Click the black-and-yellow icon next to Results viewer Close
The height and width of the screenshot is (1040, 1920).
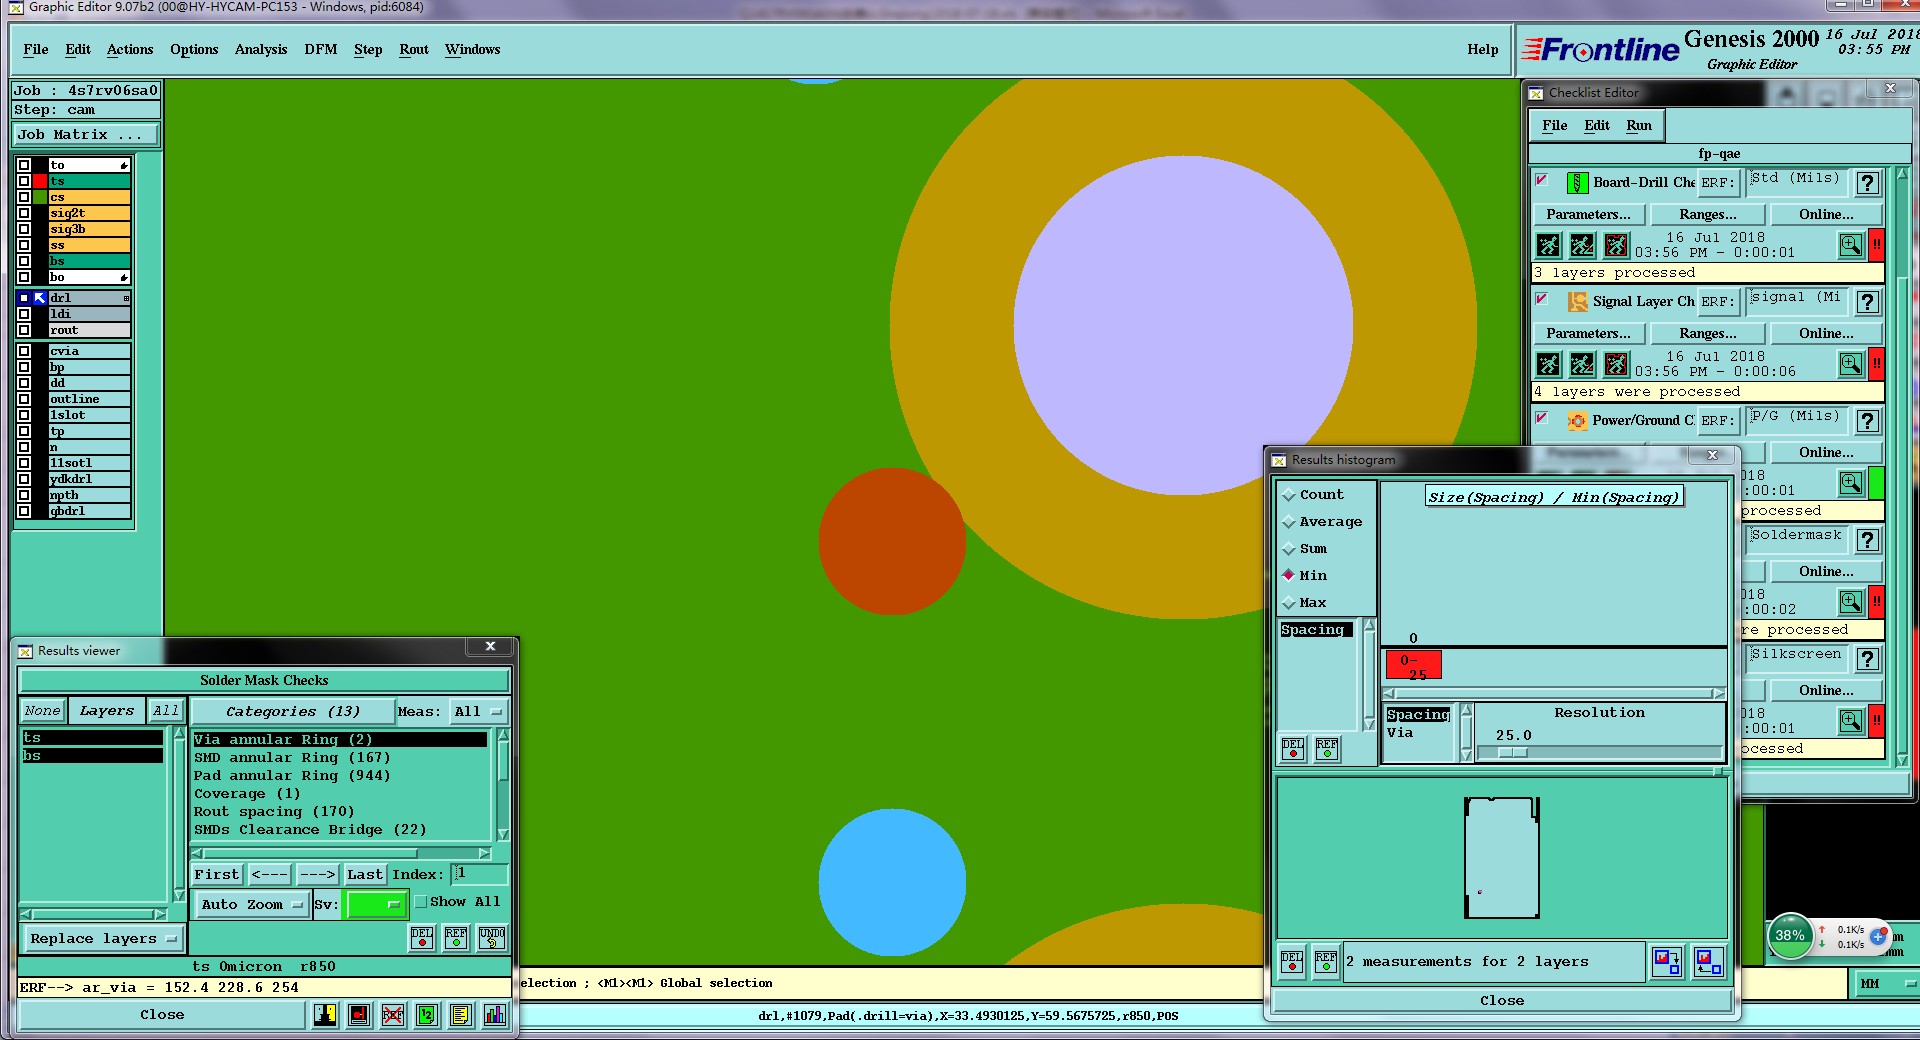[325, 1015]
